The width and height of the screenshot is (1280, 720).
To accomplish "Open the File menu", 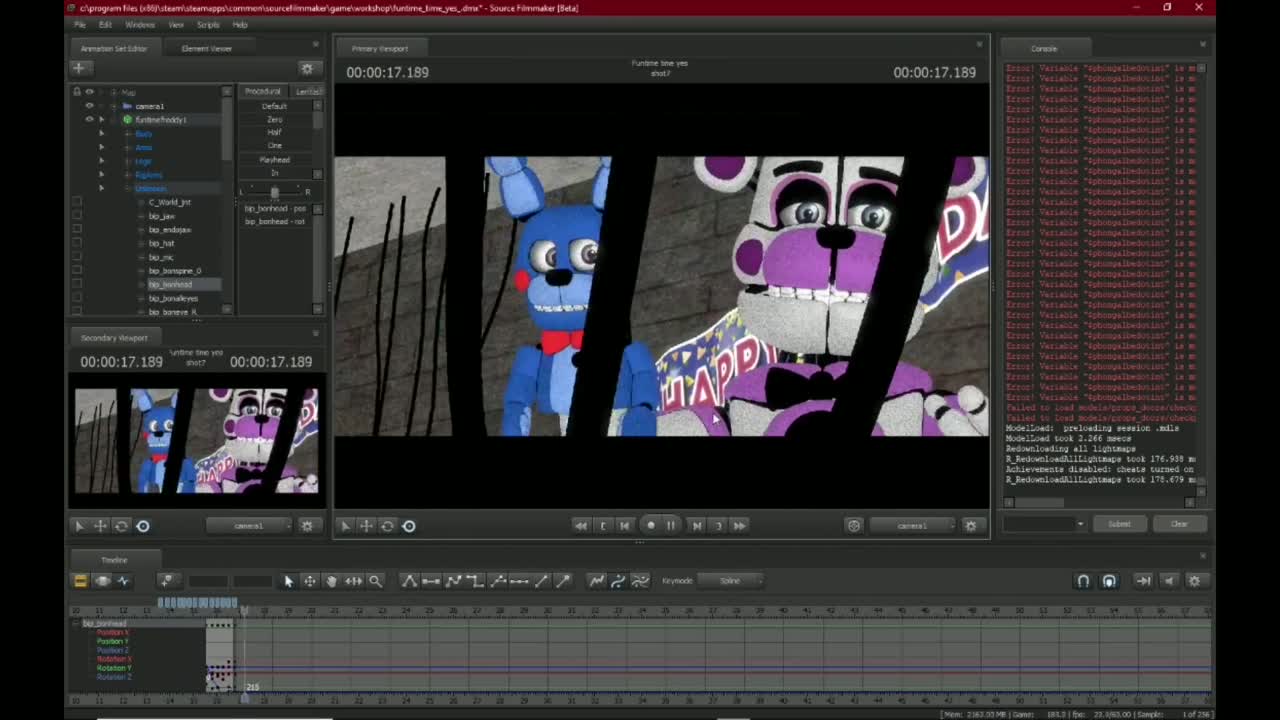I will (80, 24).
